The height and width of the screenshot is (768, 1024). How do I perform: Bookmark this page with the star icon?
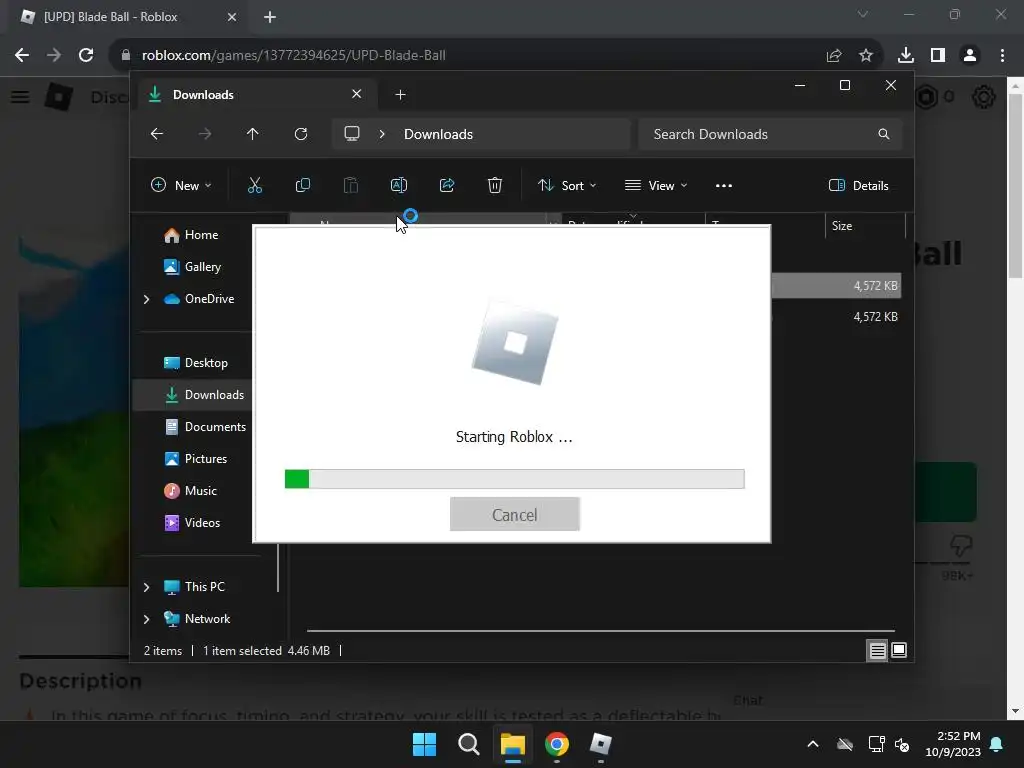click(x=866, y=56)
